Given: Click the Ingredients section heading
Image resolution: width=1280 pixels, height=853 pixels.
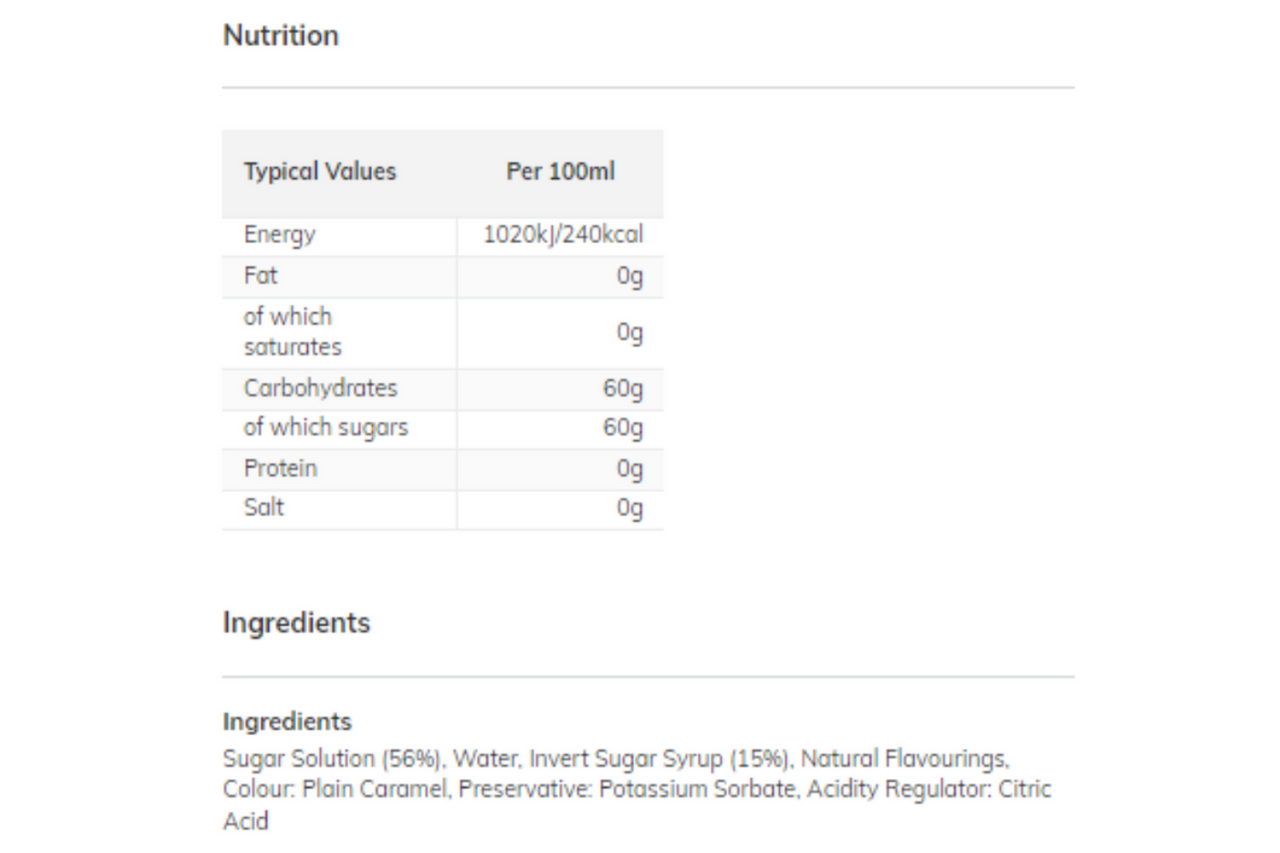Looking at the screenshot, I should (x=296, y=623).
